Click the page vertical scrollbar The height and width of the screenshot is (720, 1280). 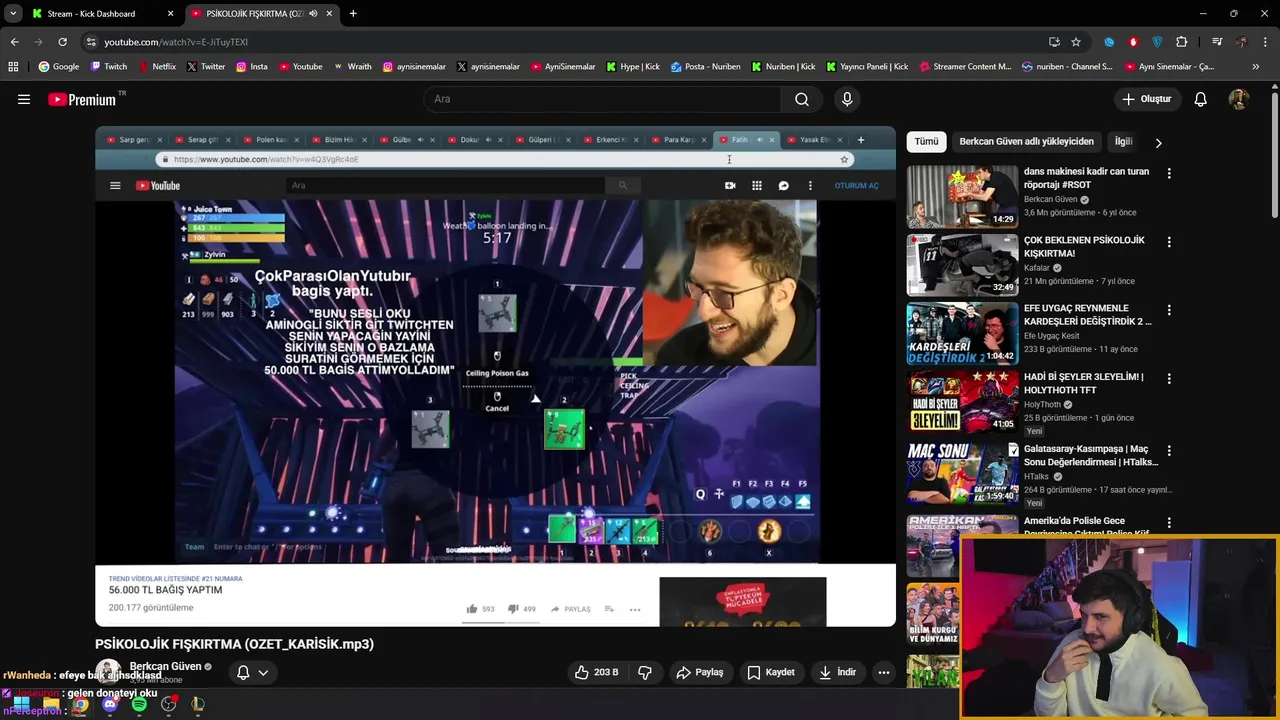(x=1274, y=155)
